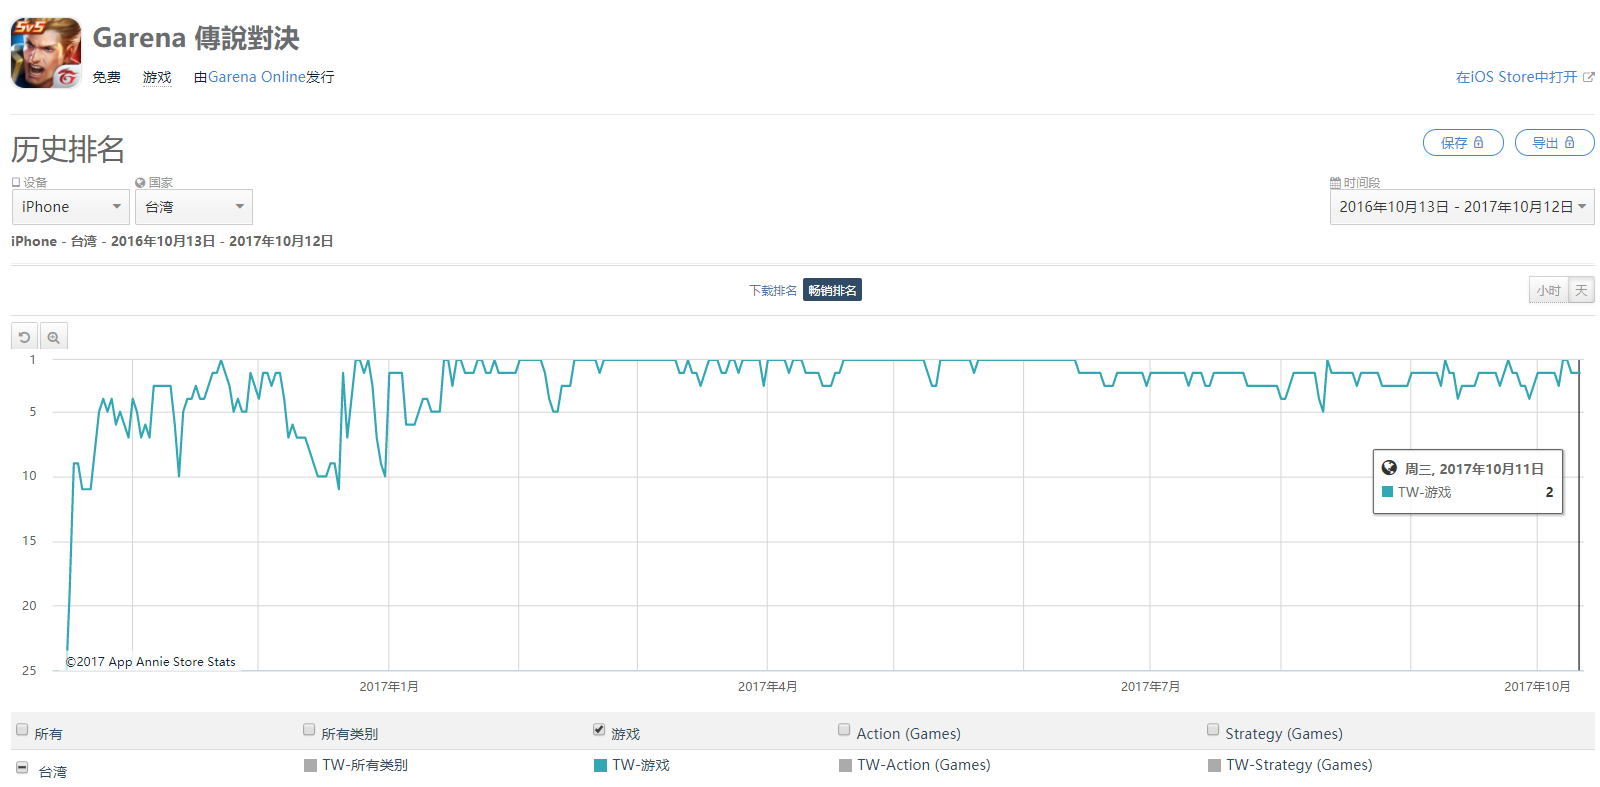Image resolution: width=1600 pixels, height=787 pixels.
Task: Collapse the 台湾 row minus icon
Action: coord(22,767)
